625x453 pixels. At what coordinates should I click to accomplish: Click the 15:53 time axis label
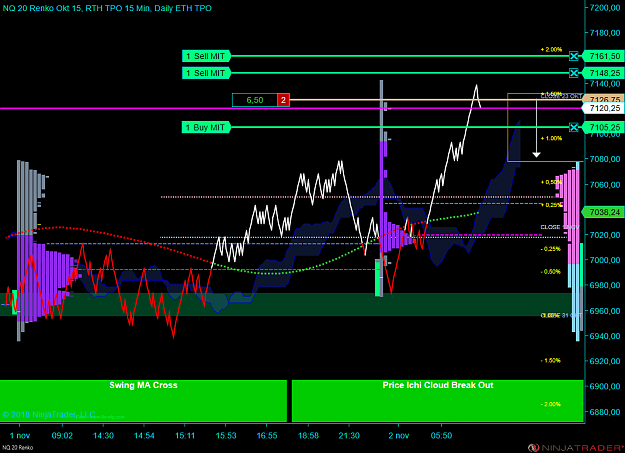226,435
